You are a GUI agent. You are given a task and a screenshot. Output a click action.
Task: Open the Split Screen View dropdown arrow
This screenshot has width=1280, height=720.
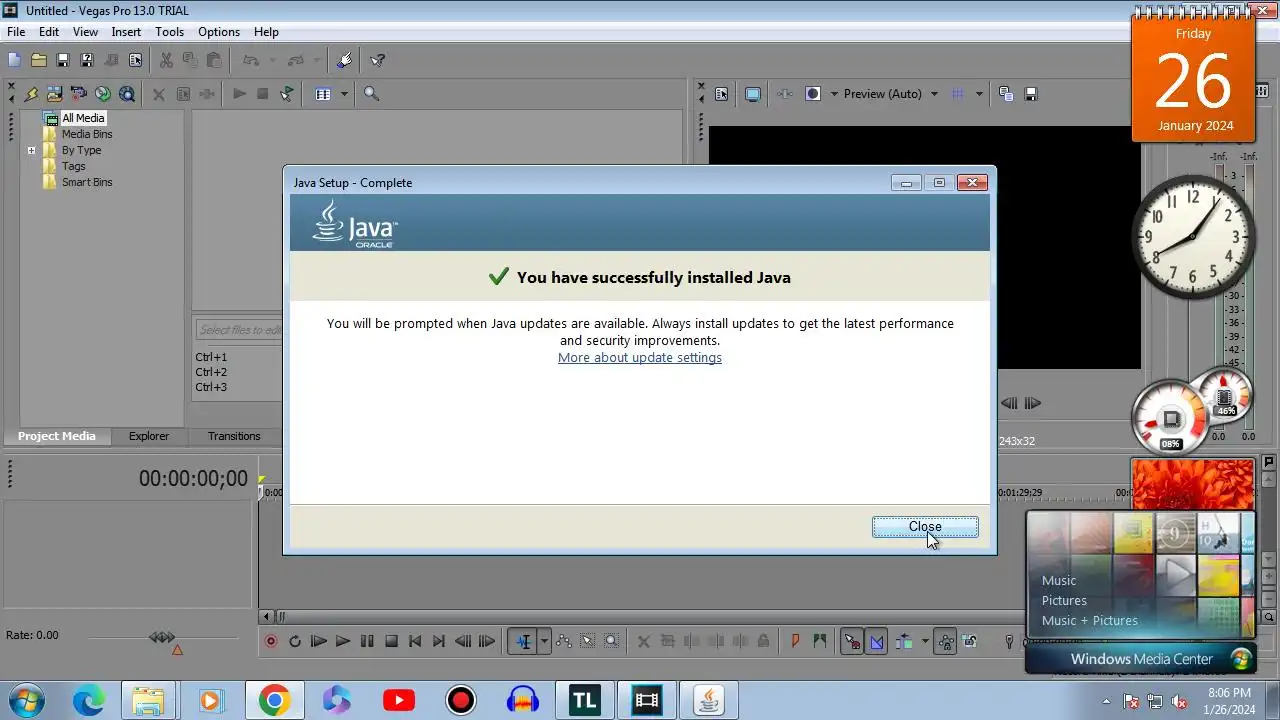tap(834, 94)
